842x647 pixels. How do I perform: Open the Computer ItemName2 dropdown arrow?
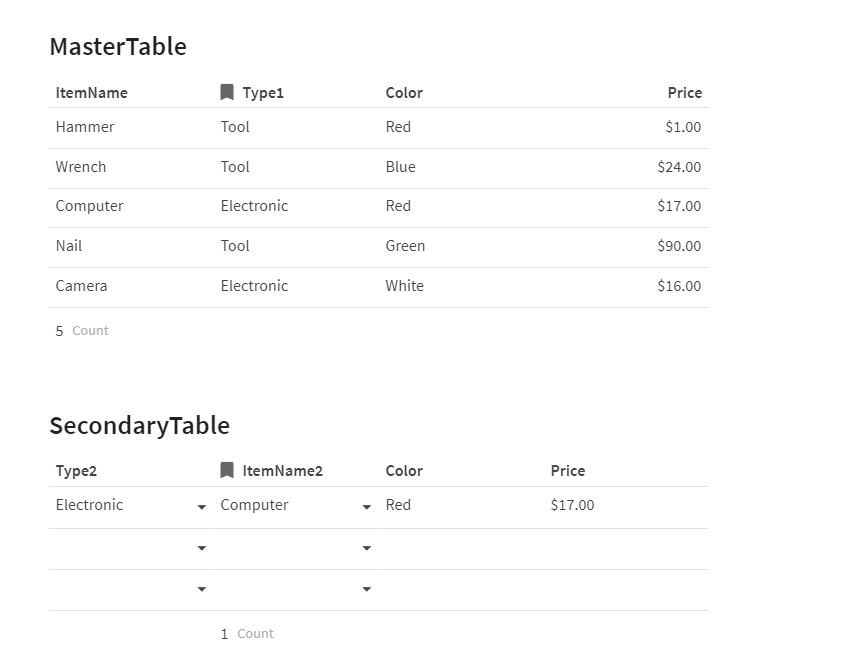[367, 507]
